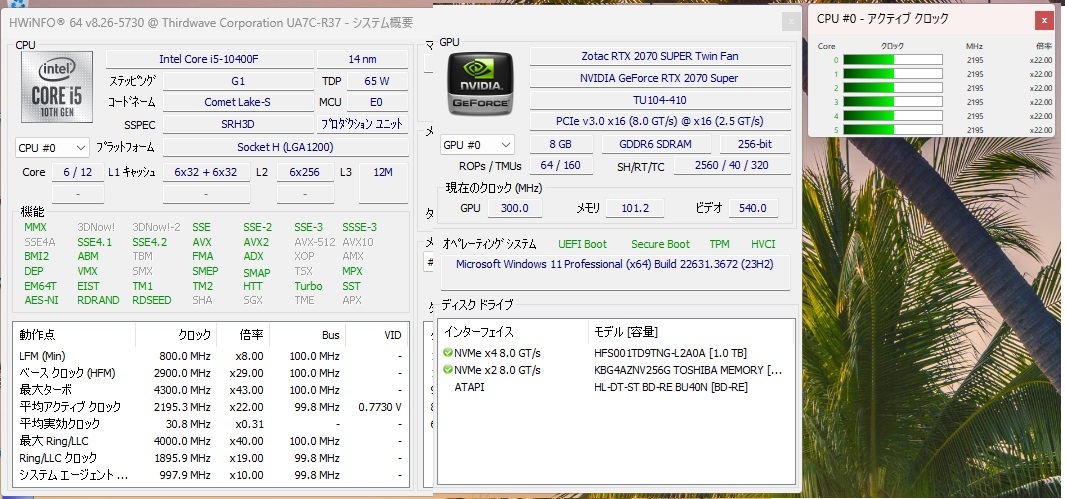This screenshot has width=1065, height=499.
Task: Click the AES-NI feature label
Action: click(x=41, y=300)
